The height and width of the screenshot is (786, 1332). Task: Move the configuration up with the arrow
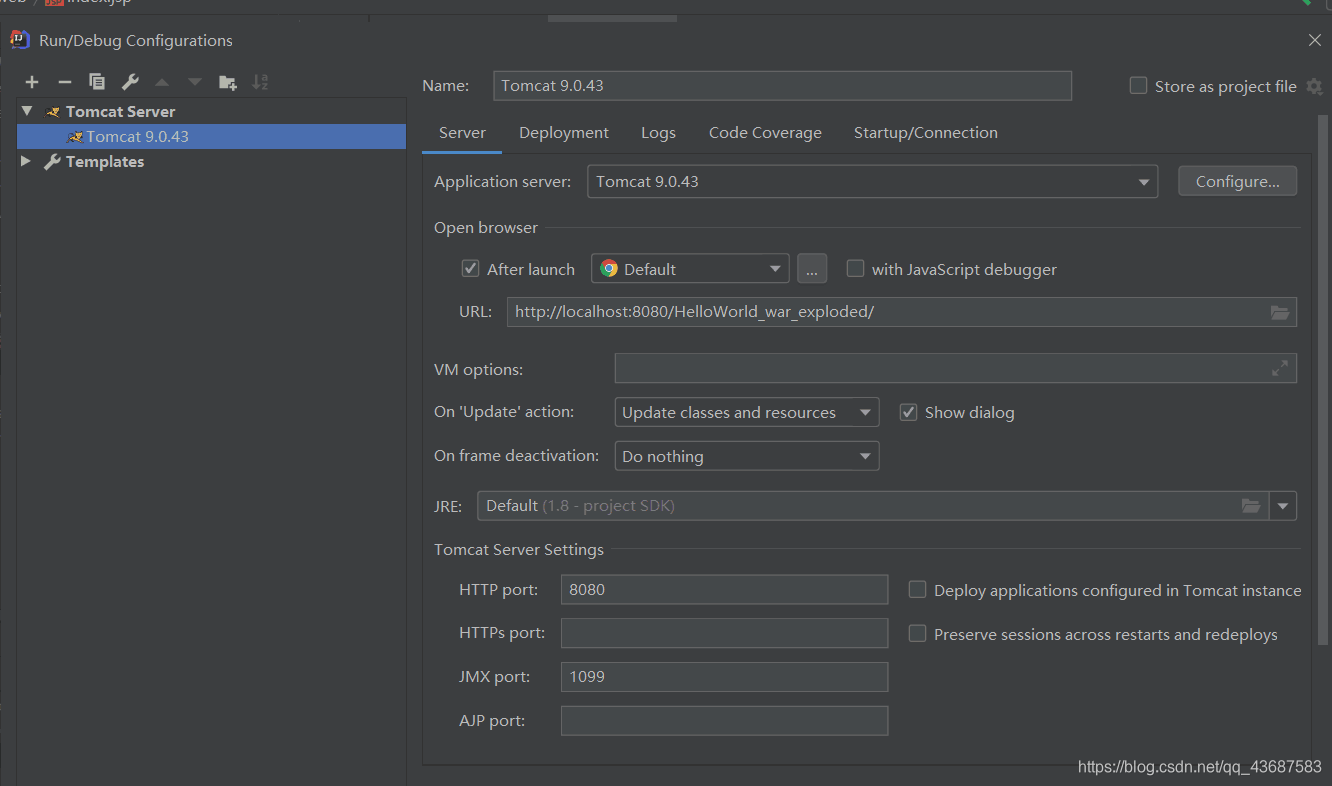162,82
